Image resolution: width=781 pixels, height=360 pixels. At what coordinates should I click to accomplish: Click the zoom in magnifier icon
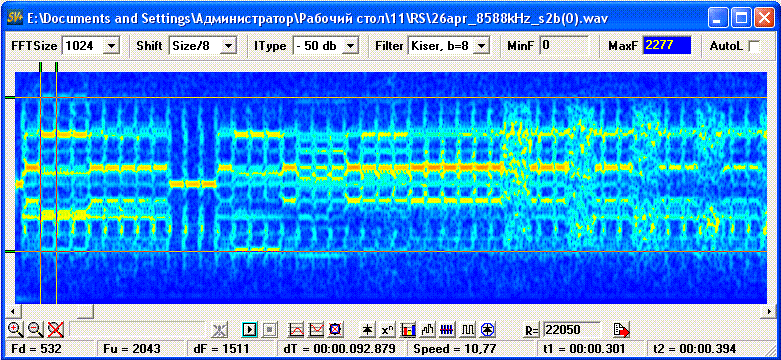click(15, 329)
